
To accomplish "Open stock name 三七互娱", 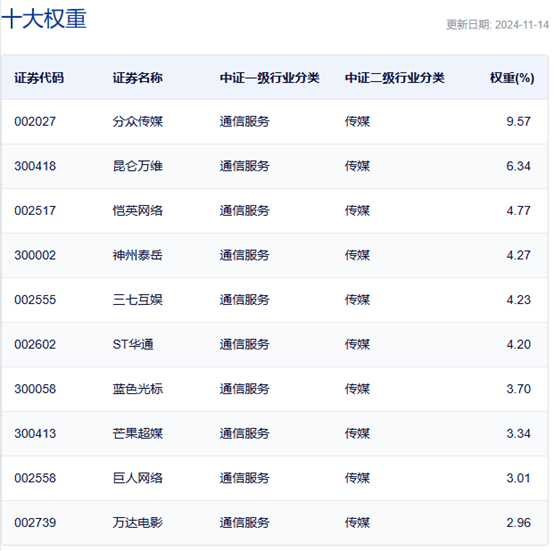I will pyautogui.click(x=137, y=300).
